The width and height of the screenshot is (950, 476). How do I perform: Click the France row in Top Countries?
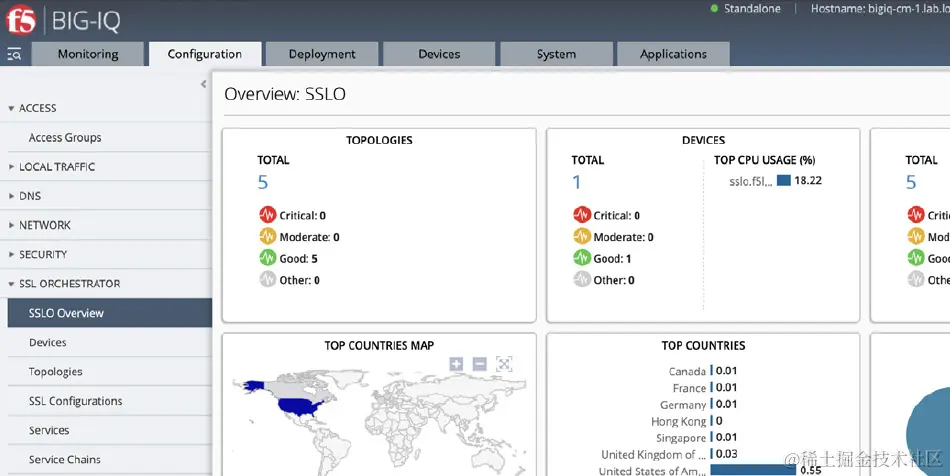(705, 388)
